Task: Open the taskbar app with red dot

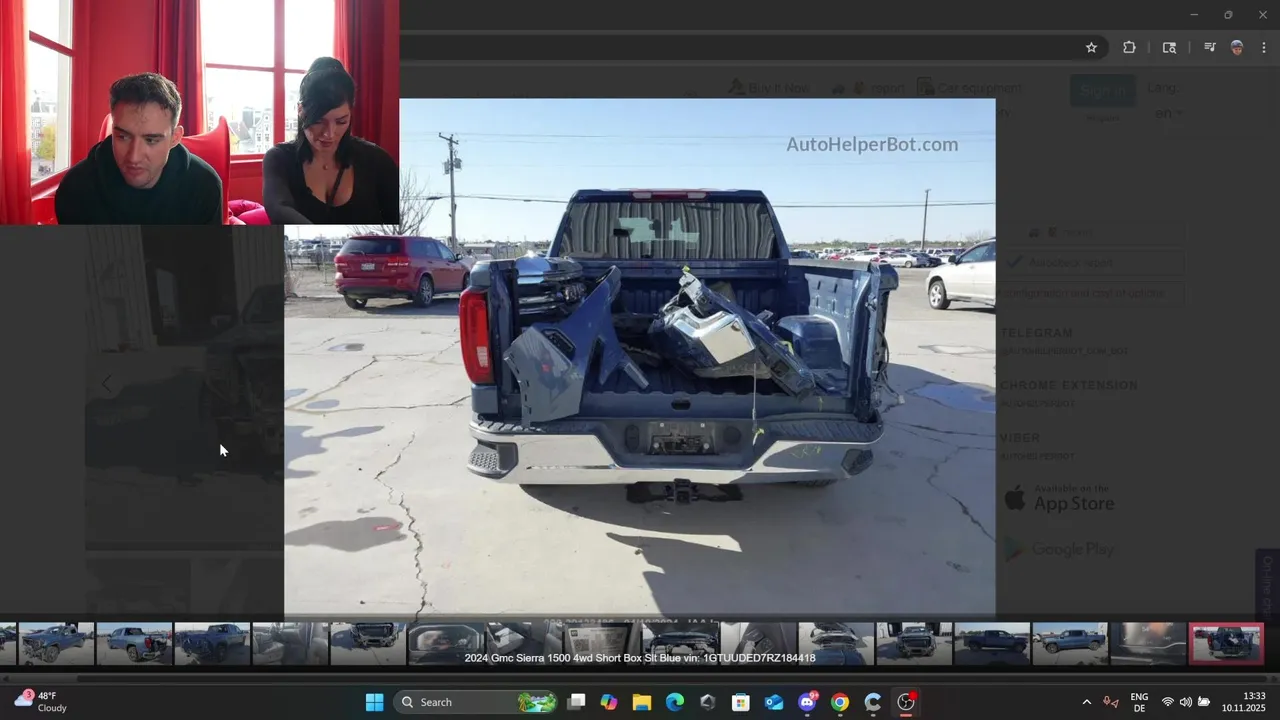Action: (x=906, y=702)
